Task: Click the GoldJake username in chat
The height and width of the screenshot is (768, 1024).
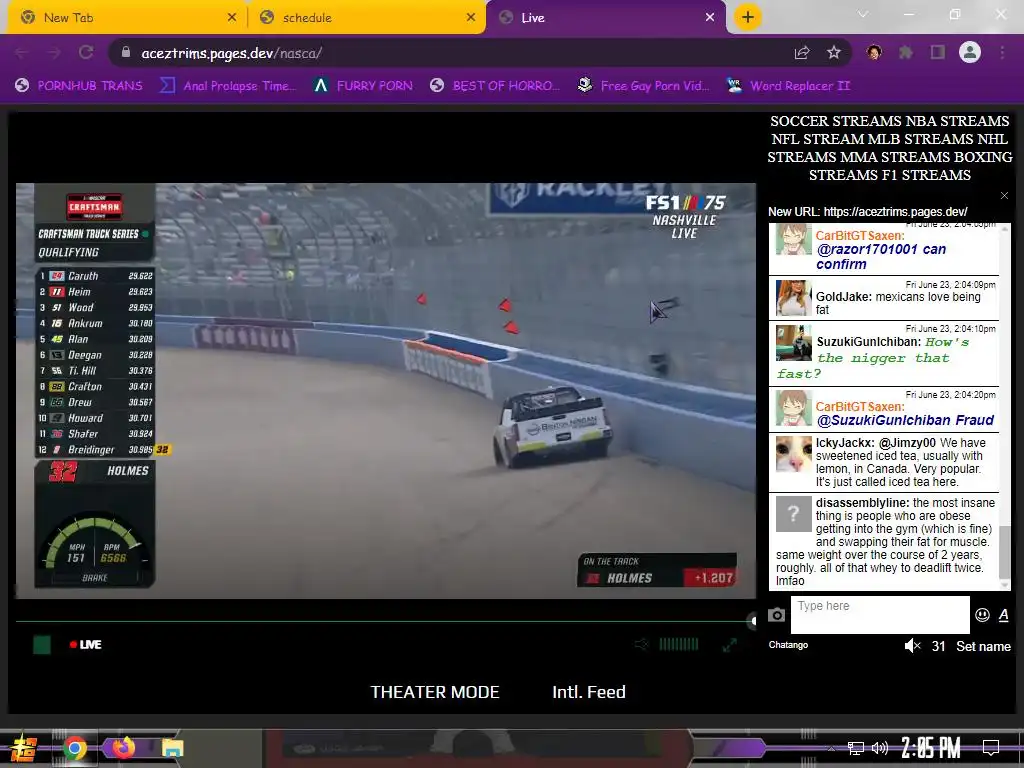Action: coord(843,296)
